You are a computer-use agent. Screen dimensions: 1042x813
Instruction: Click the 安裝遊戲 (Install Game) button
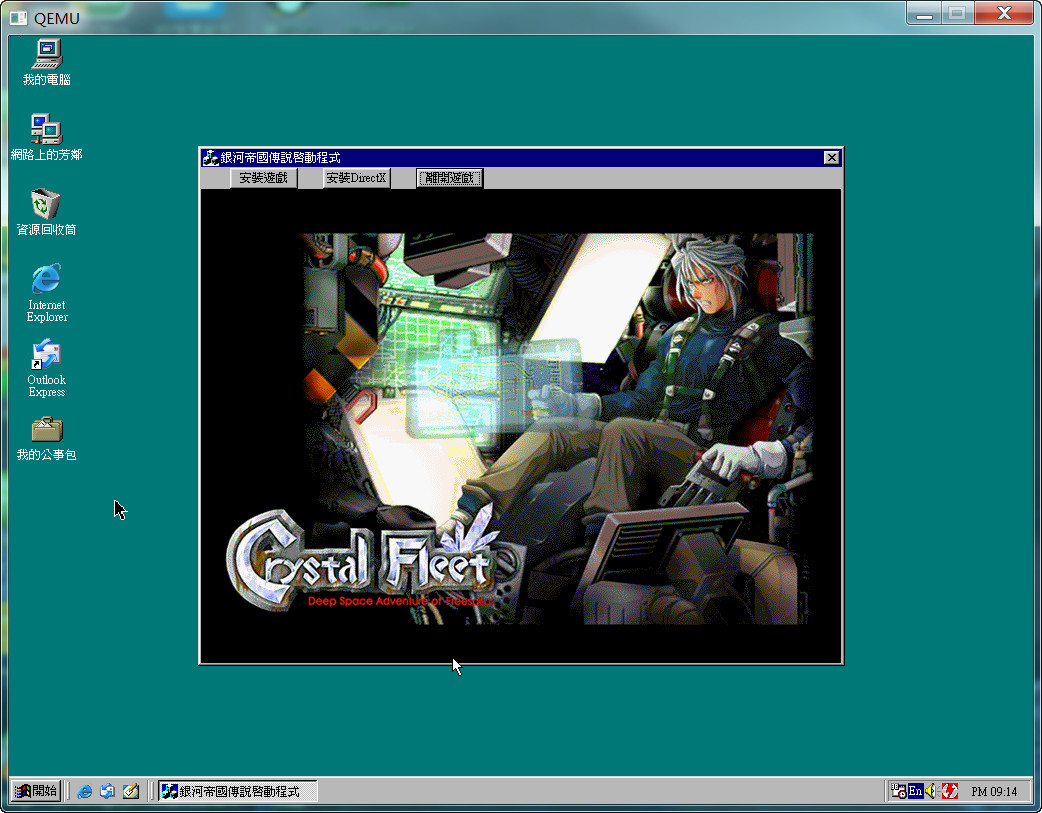click(263, 179)
